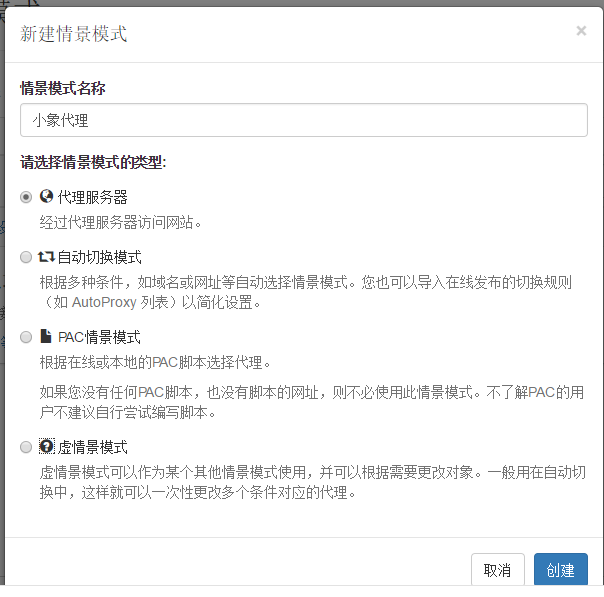This screenshot has width=604, height=597.
Task: Choose the 自动切换模式 radio button
Action: coord(27,257)
